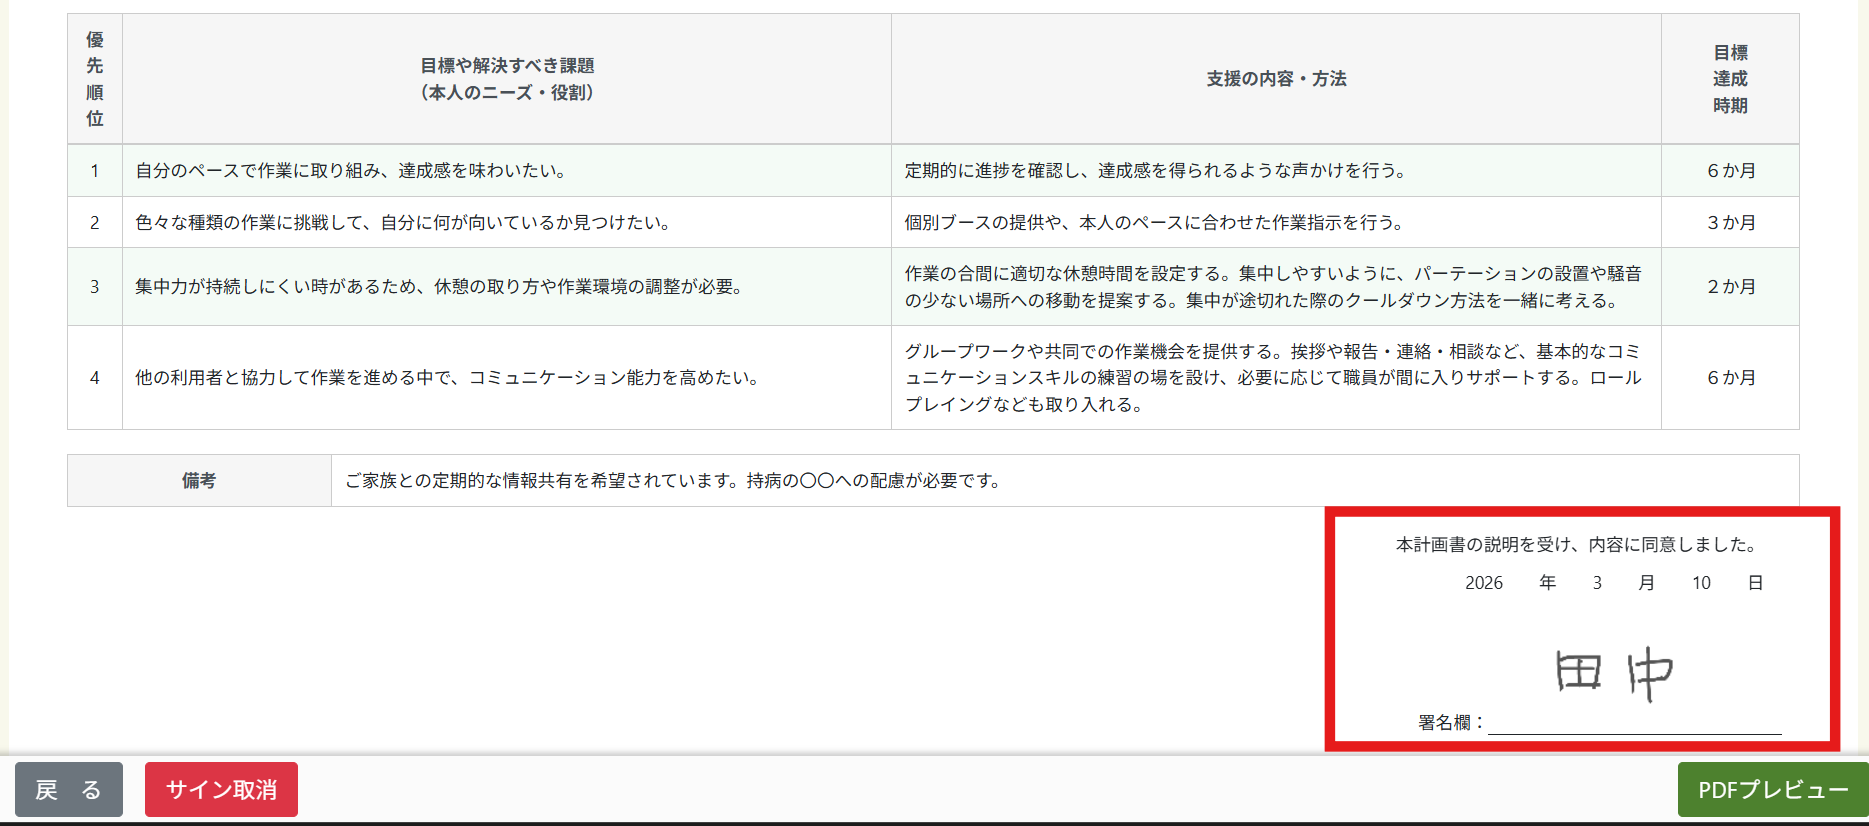Click the 戻る back button
The image size is (1869, 826).
[x=68, y=789]
